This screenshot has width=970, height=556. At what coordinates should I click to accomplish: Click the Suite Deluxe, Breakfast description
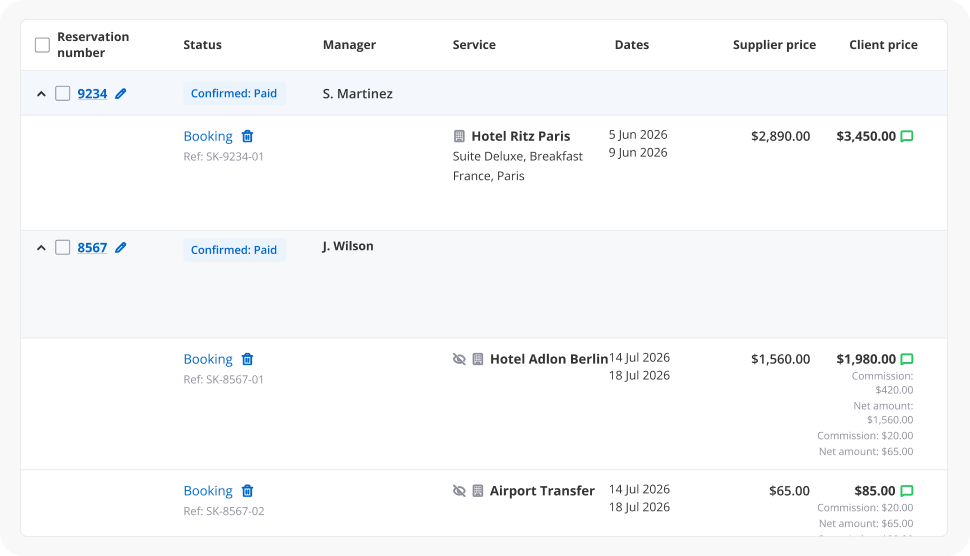(x=518, y=156)
